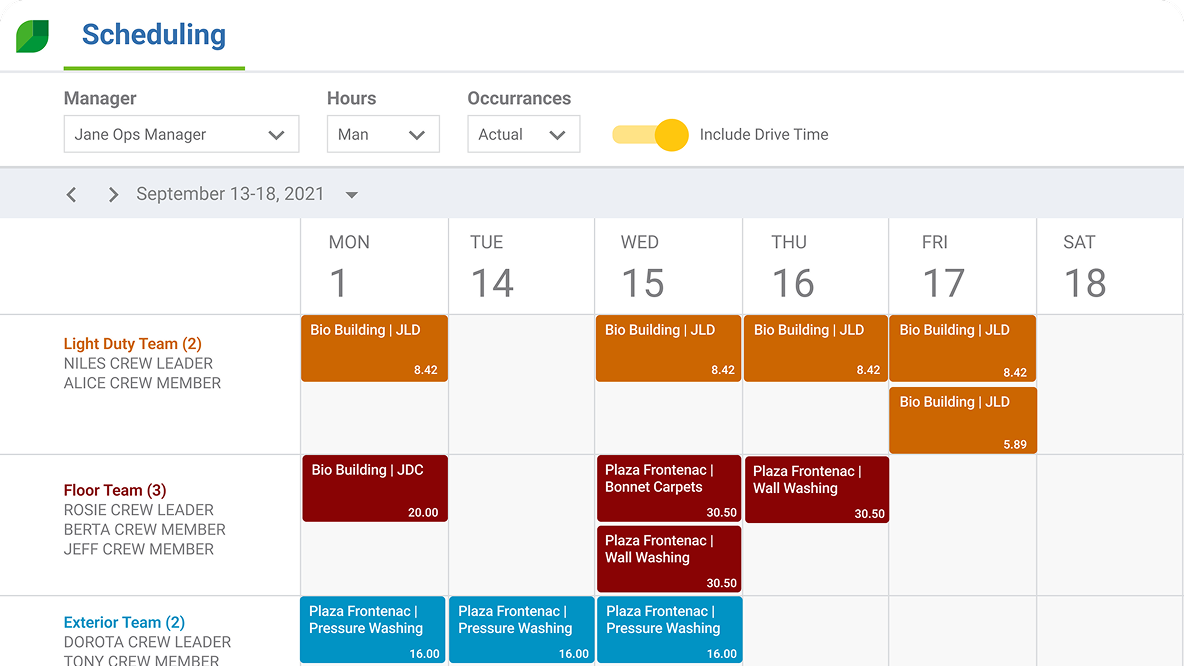Screen dimensions: 1184x666
Task: Open the Floor Team group
Action: click(x=114, y=490)
